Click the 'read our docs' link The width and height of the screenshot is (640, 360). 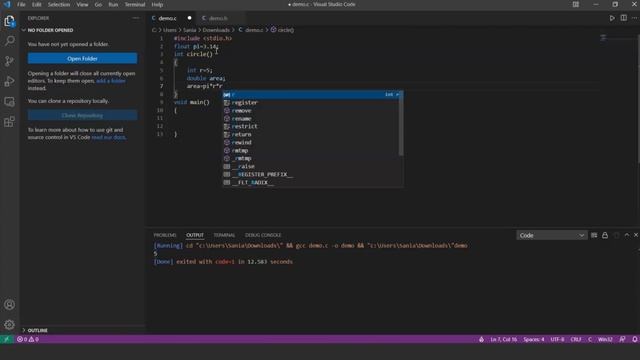pos(109,137)
